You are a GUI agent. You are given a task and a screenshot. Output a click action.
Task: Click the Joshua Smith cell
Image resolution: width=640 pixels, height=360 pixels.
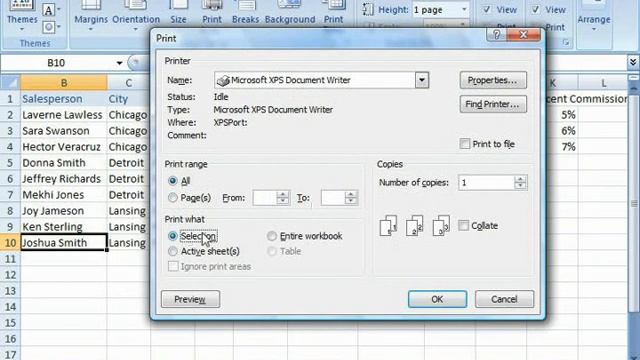(x=64, y=242)
